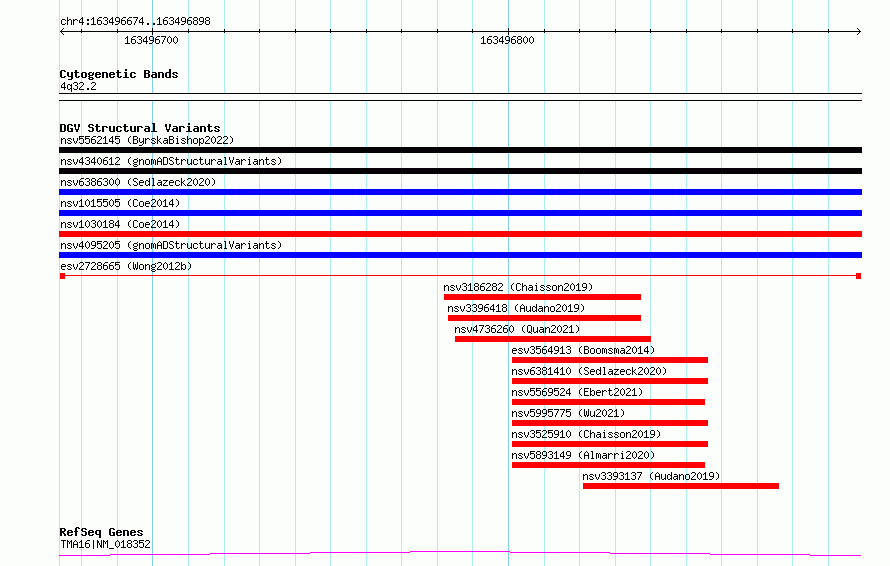This screenshot has width=890, height=566.
Task: Open variant nsv1015505 (Coe2014) label
Action: pyautogui.click(x=120, y=203)
